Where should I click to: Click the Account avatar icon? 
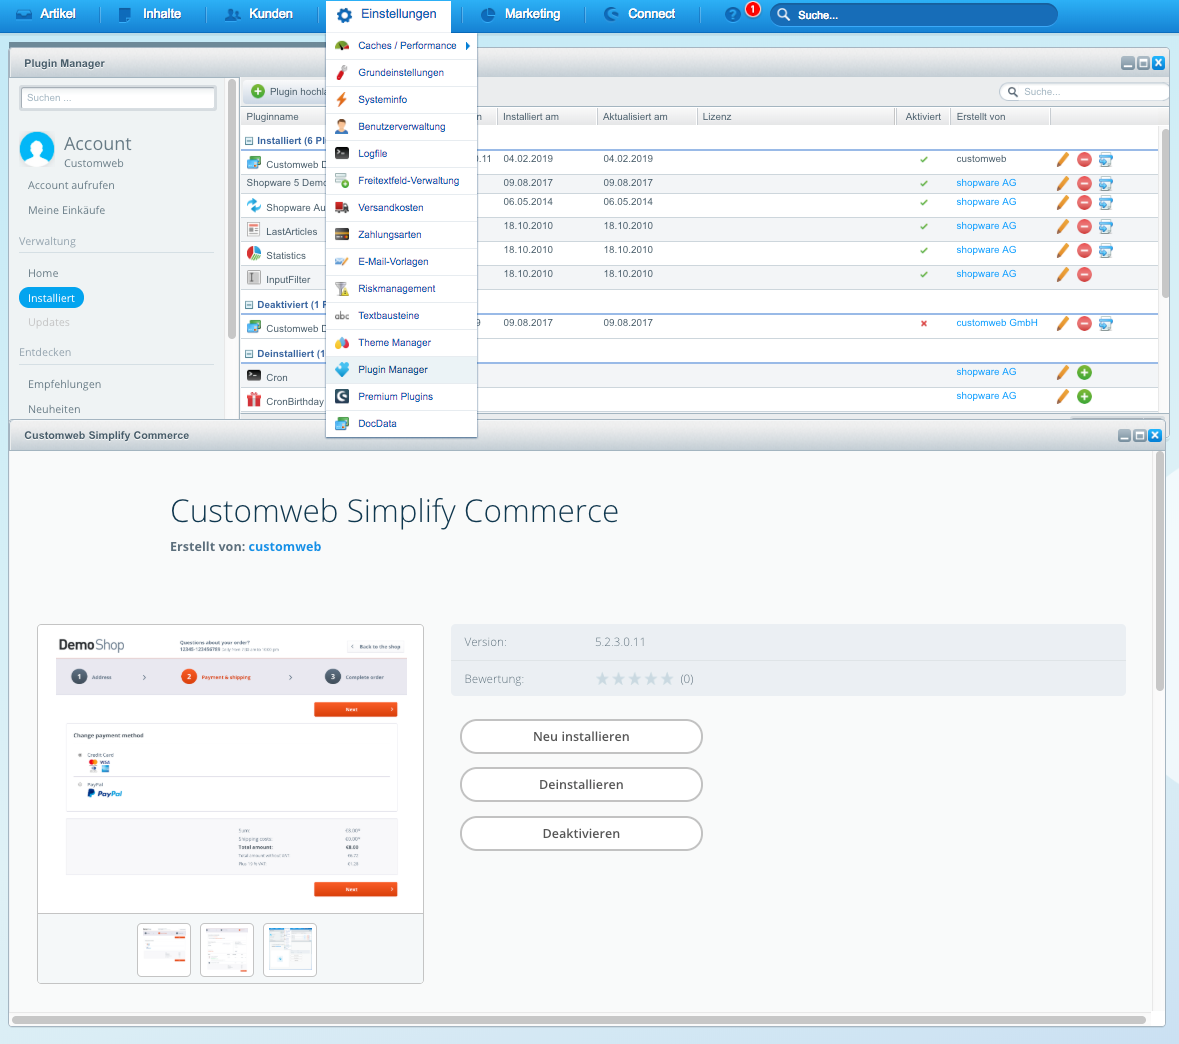point(37,149)
